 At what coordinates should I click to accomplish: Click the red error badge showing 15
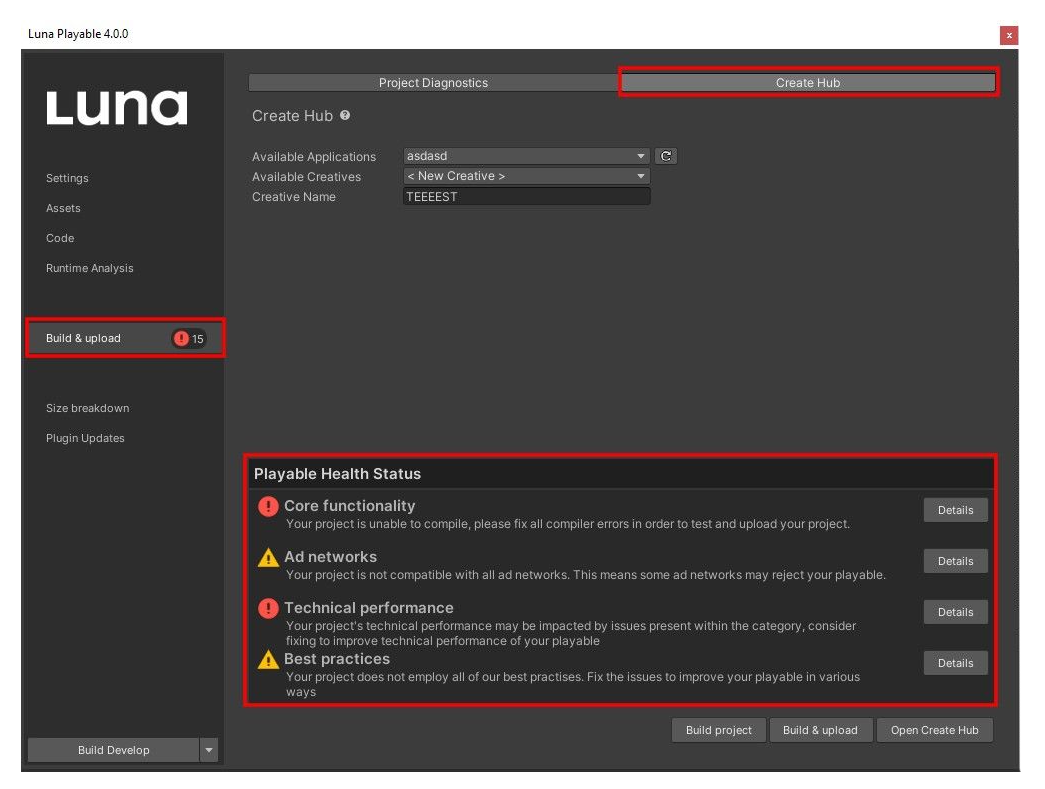(x=189, y=339)
